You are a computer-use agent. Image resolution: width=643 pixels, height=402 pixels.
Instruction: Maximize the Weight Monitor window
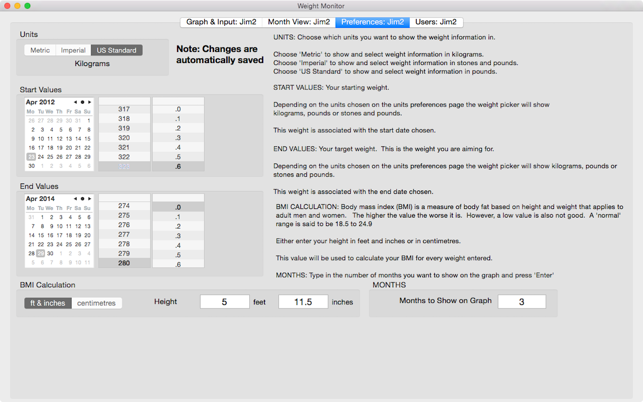pyautogui.click(x=27, y=6)
